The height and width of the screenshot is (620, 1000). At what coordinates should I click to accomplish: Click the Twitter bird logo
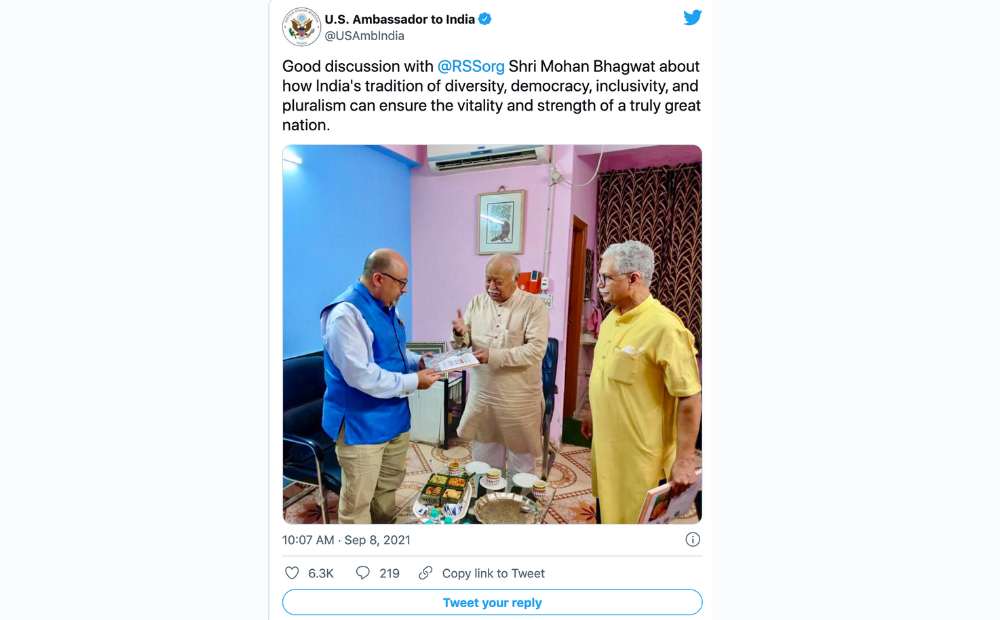tap(692, 17)
